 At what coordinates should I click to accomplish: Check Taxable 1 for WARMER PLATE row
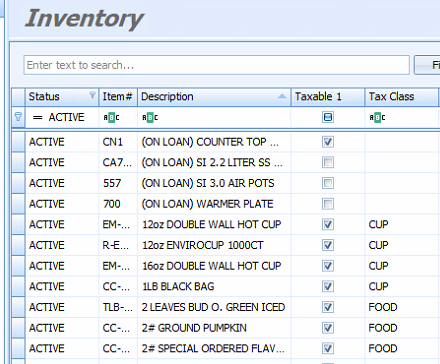pyautogui.click(x=328, y=204)
